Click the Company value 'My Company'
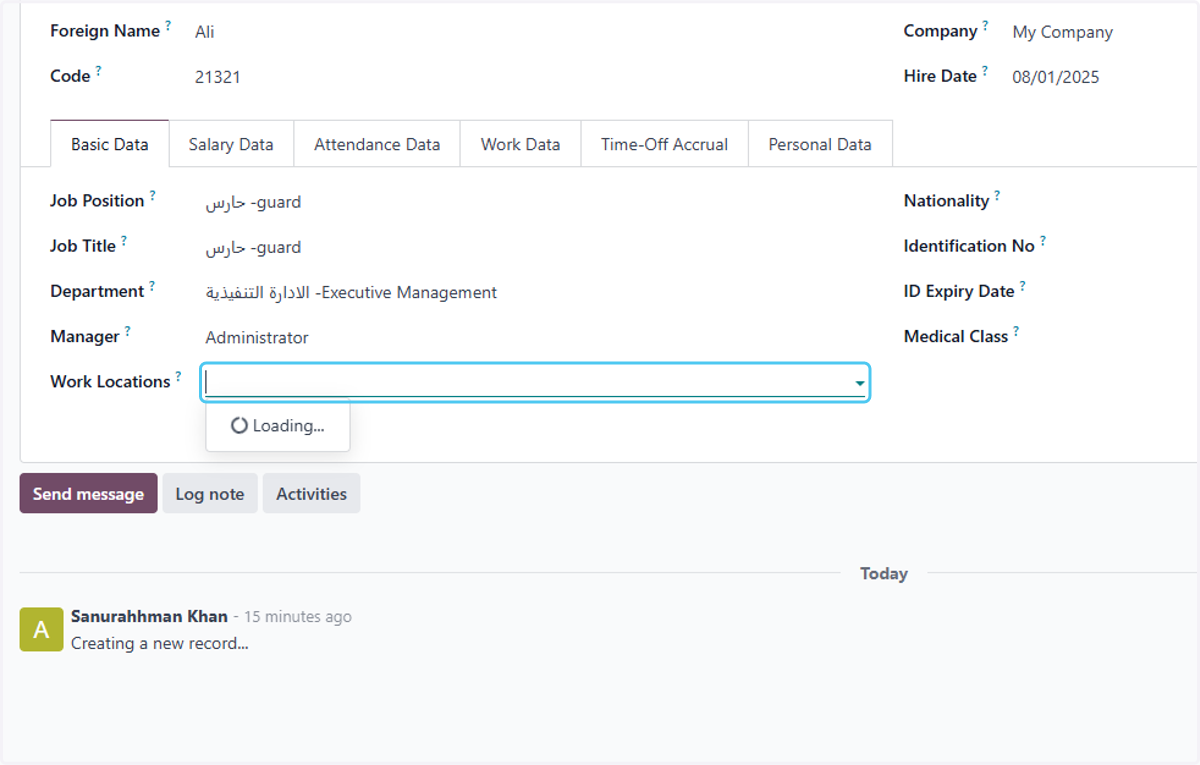 click(1062, 32)
